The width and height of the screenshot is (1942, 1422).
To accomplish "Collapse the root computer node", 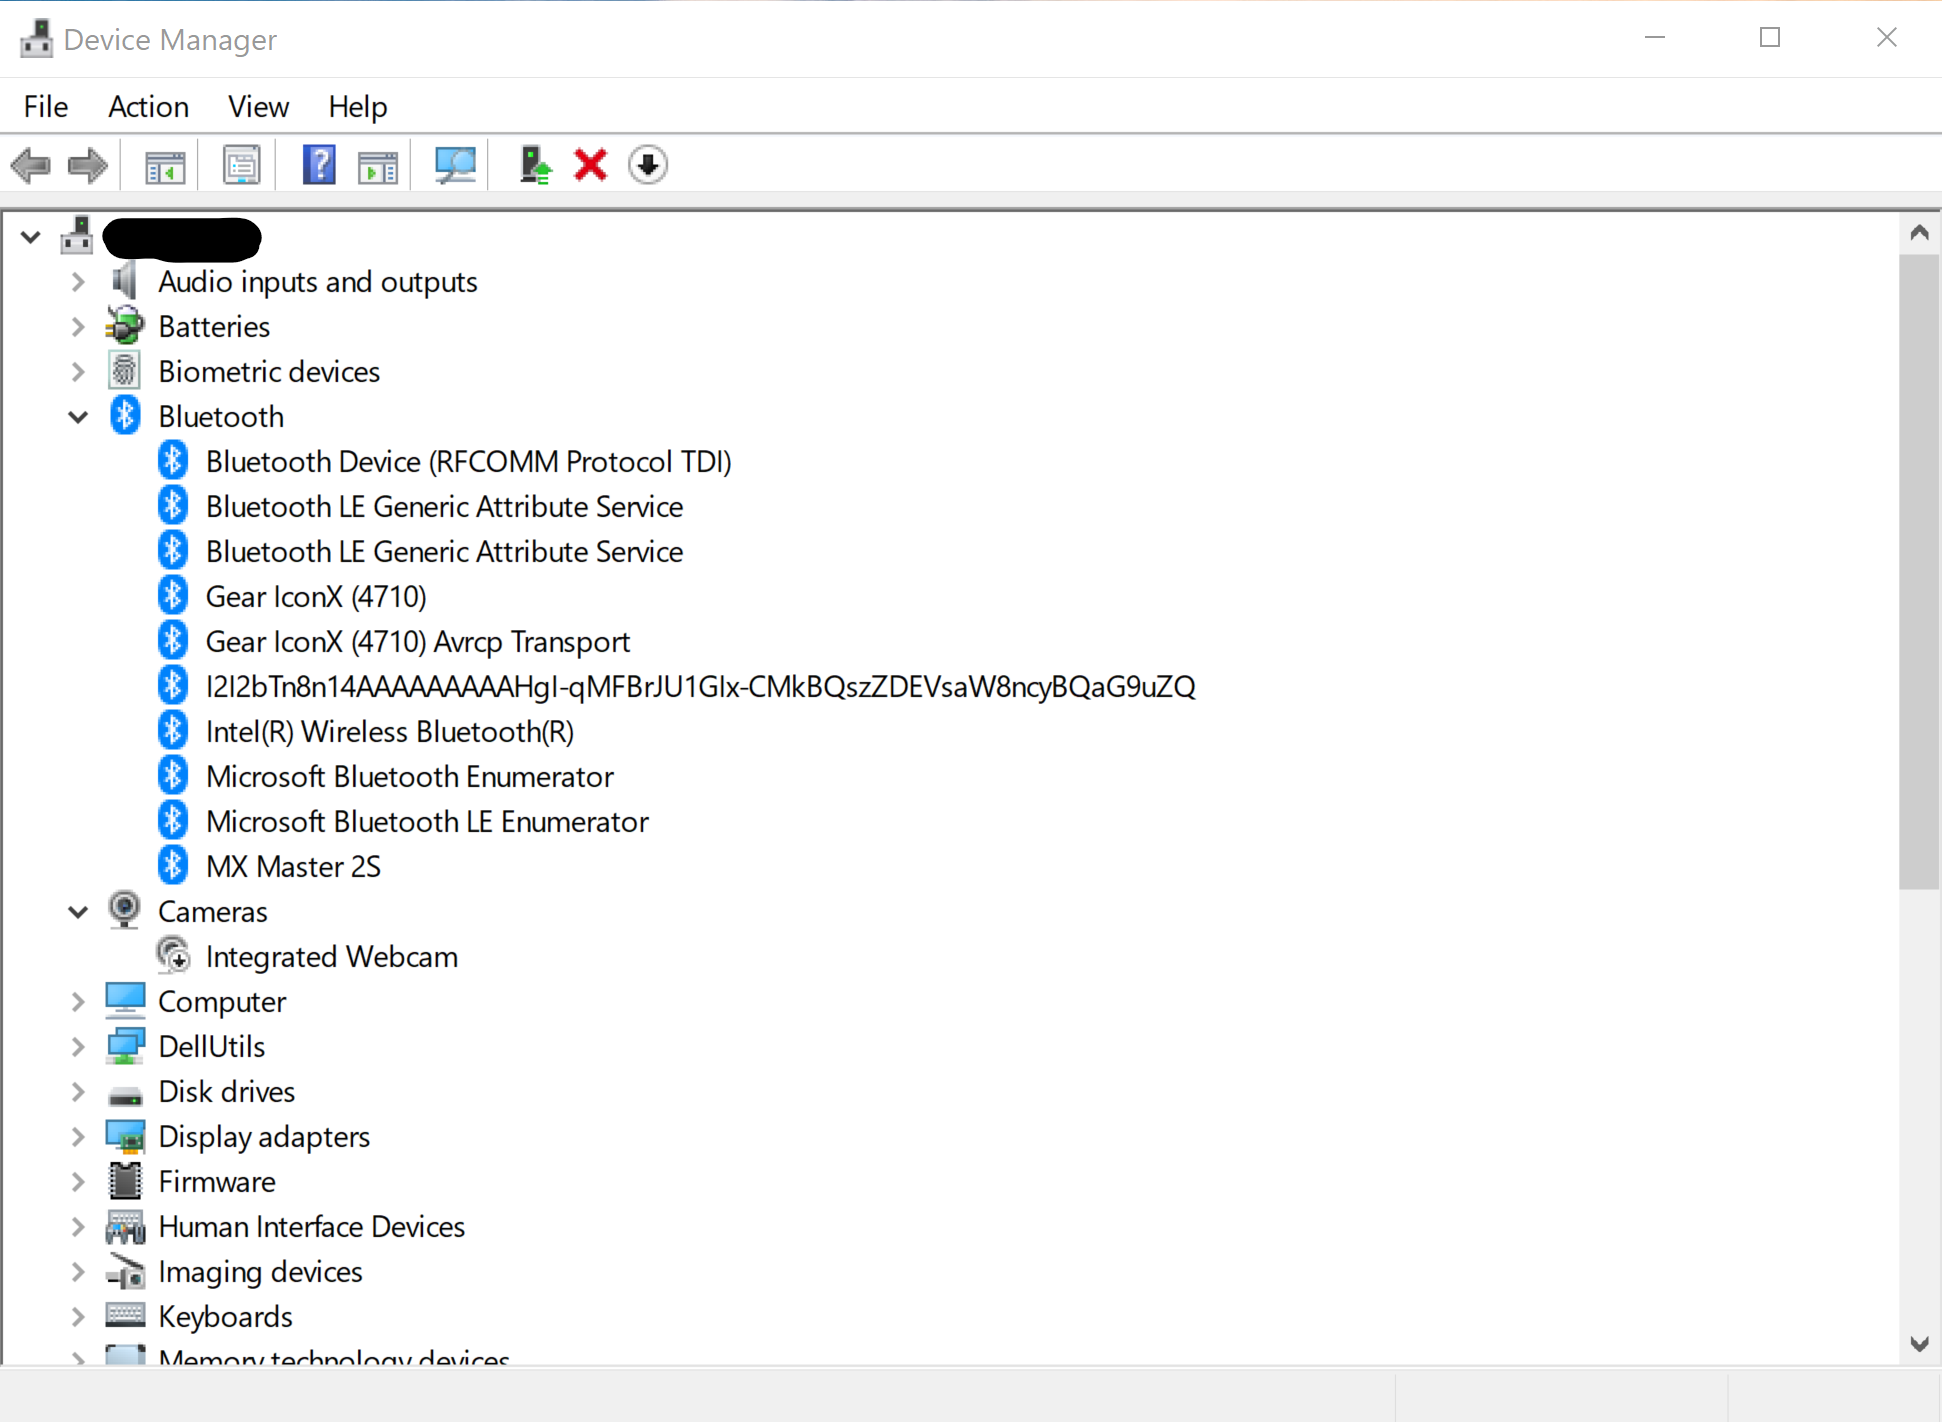I will pos(30,237).
